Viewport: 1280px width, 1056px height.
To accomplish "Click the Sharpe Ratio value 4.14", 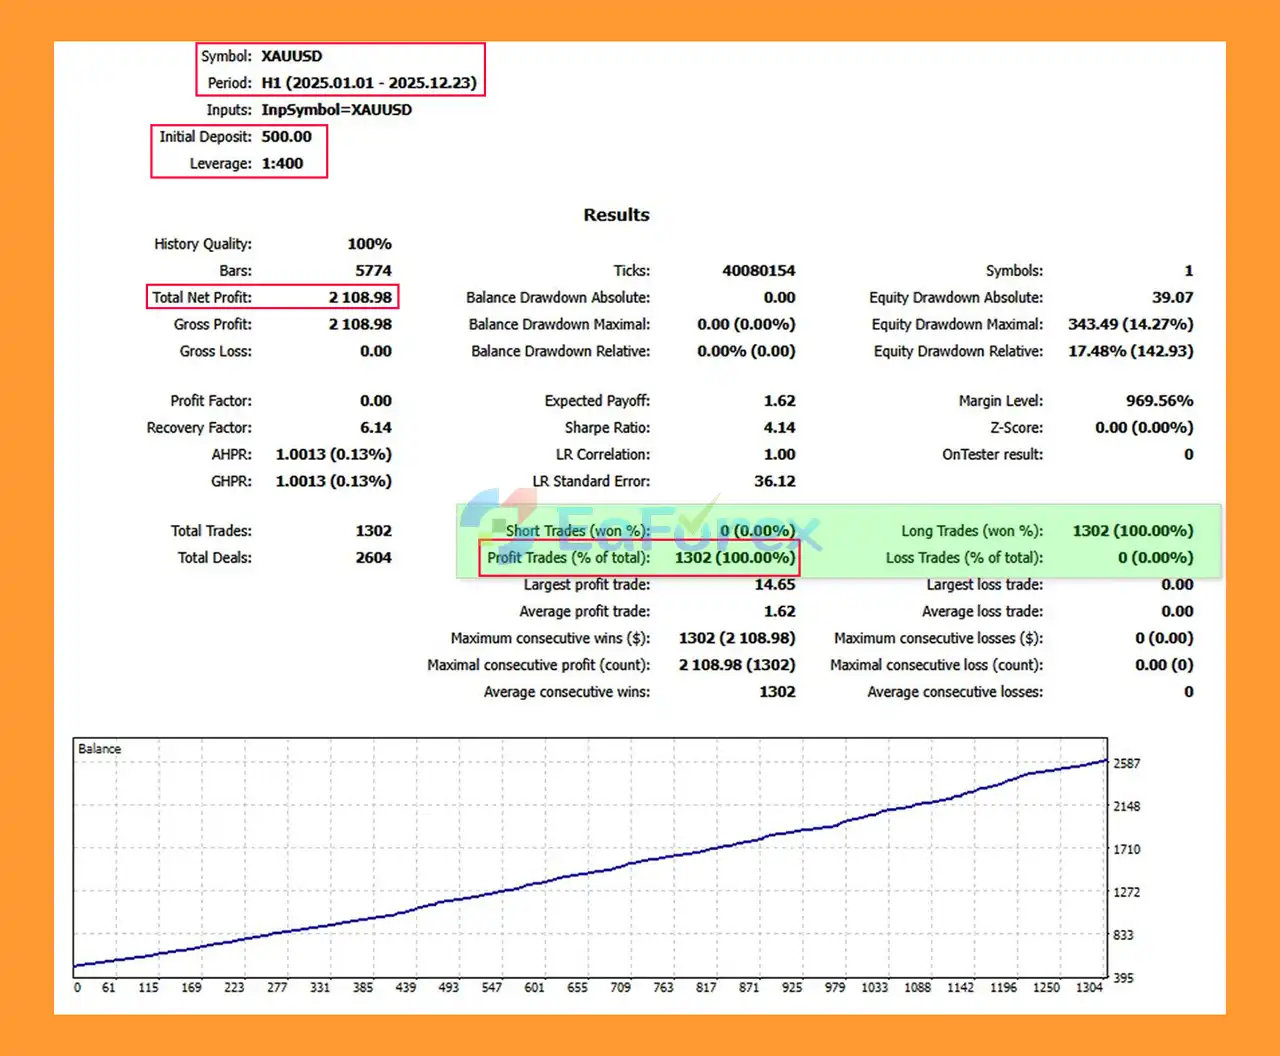I will pyautogui.click(x=779, y=428).
